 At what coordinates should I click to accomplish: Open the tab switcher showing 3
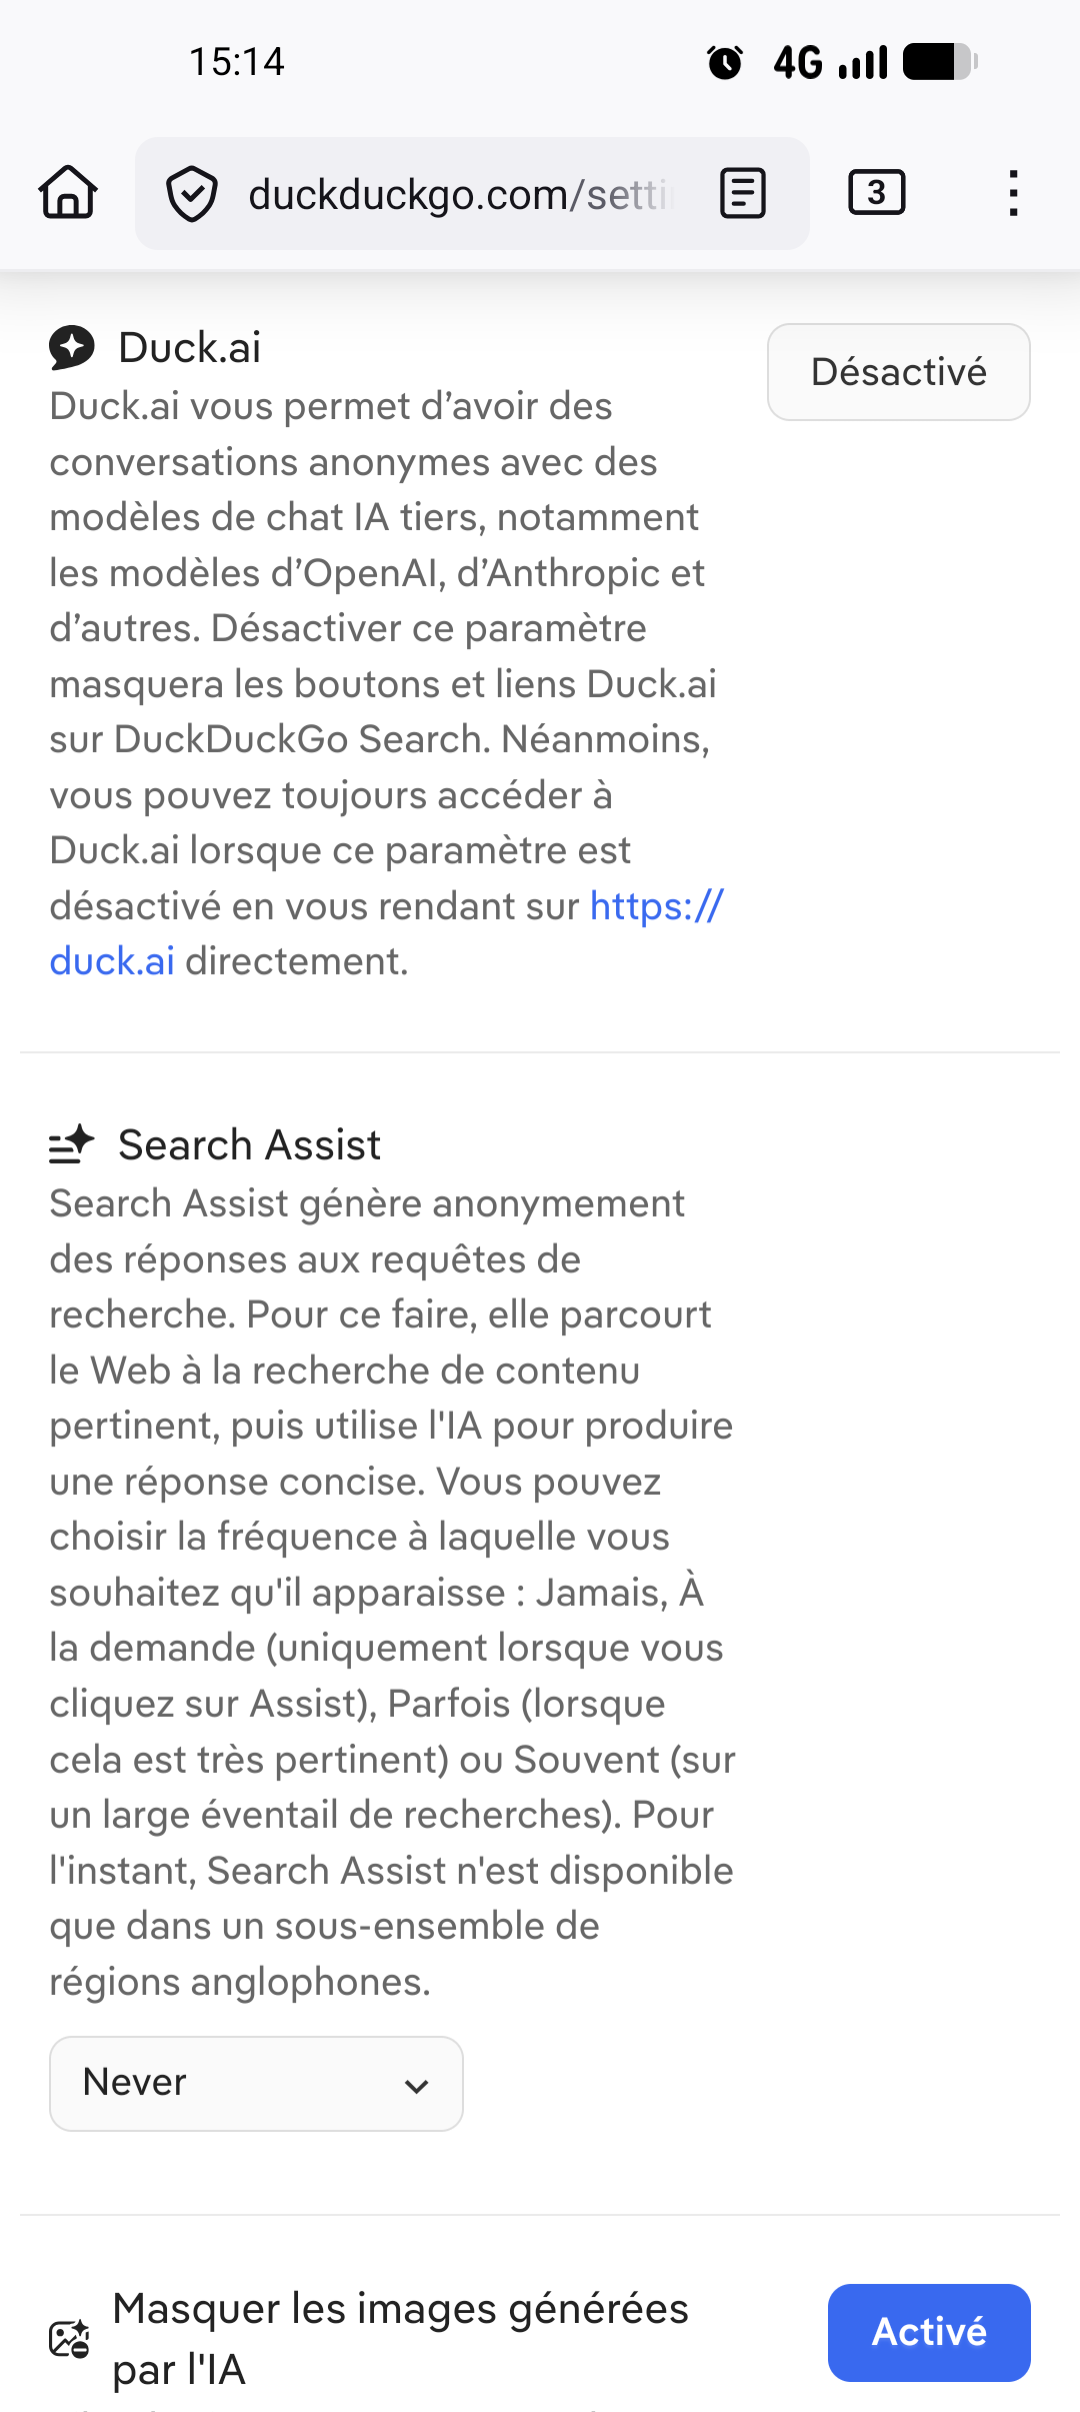[x=876, y=192]
